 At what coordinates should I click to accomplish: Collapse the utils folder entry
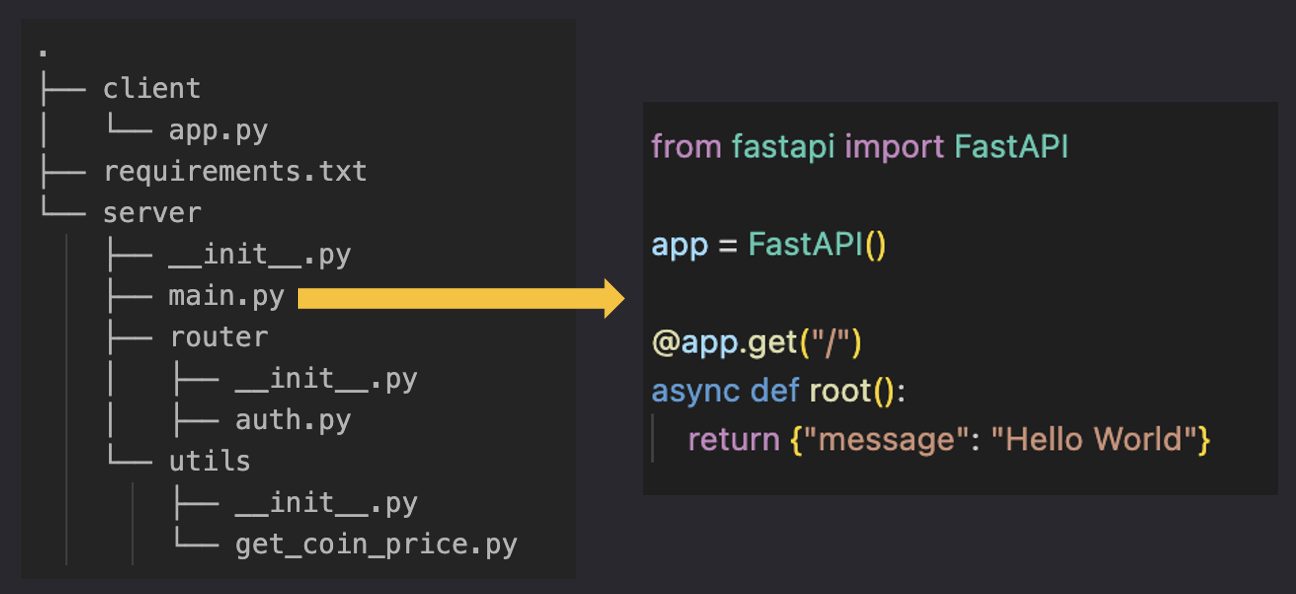(x=210, y=461)
